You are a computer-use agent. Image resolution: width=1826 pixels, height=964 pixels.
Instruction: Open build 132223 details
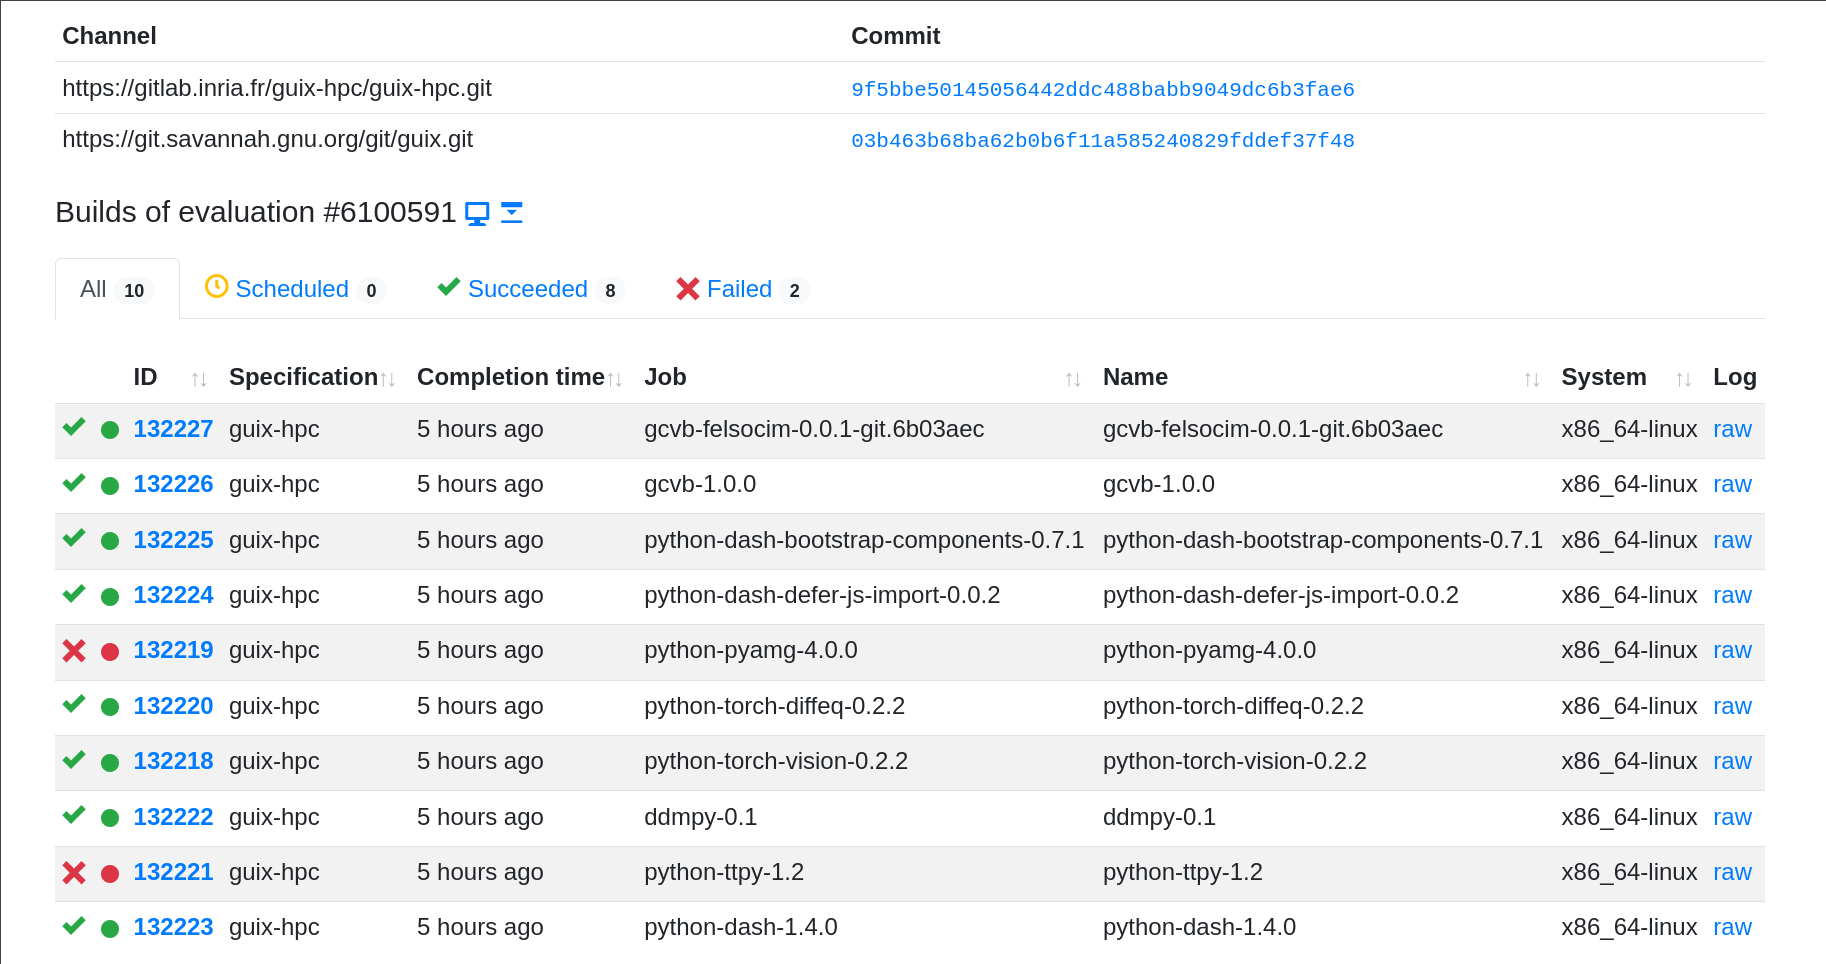click(x=173, y=927)
